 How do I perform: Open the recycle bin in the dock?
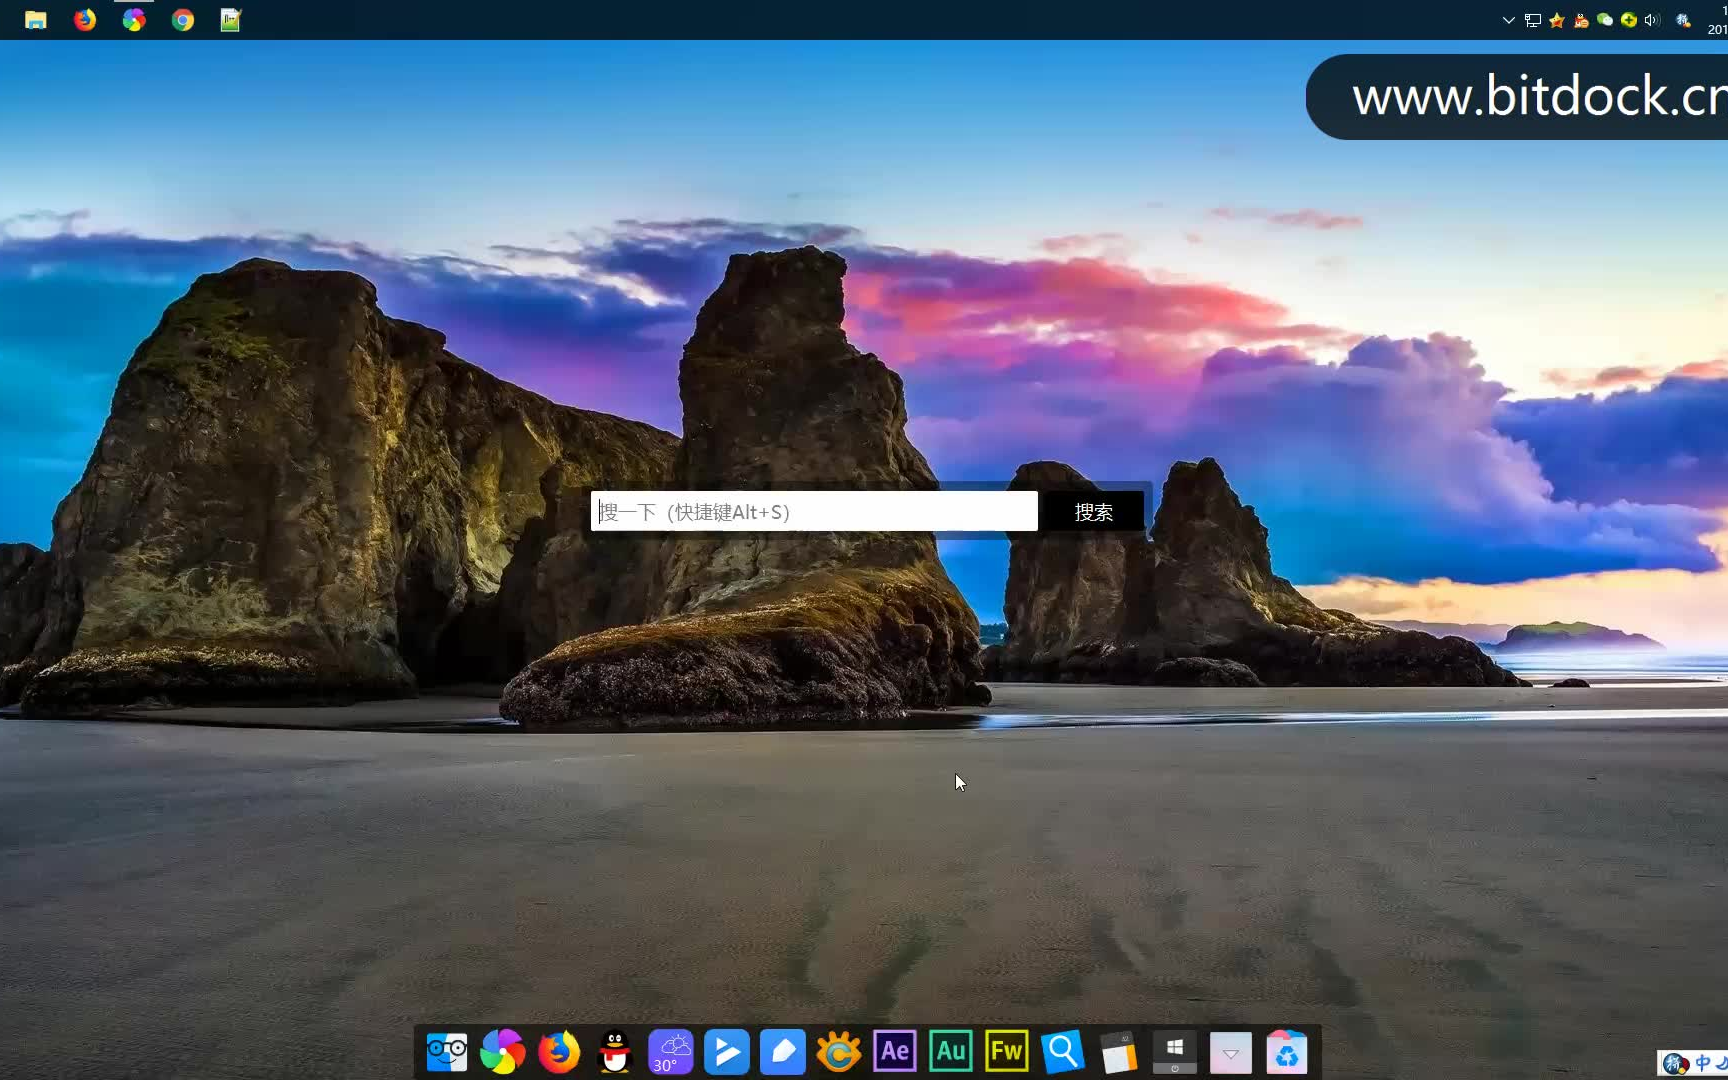(x=1286, y=1052)
